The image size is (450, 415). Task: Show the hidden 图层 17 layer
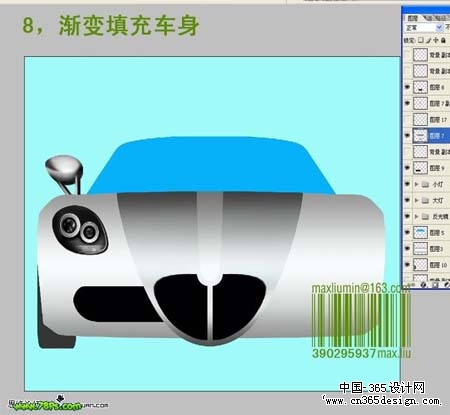pyautogui.click(x=407, y=119)
